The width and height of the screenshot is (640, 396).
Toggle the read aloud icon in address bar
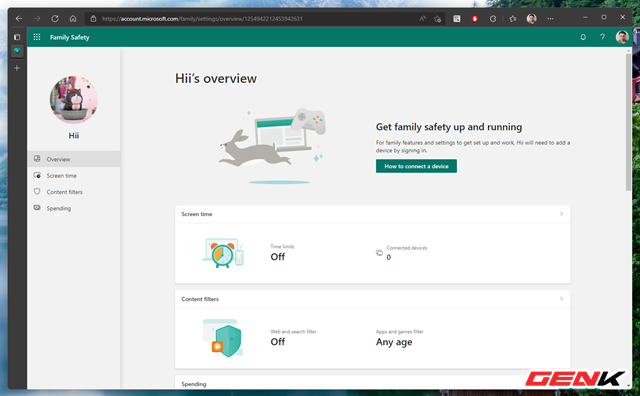click(422, 19)
